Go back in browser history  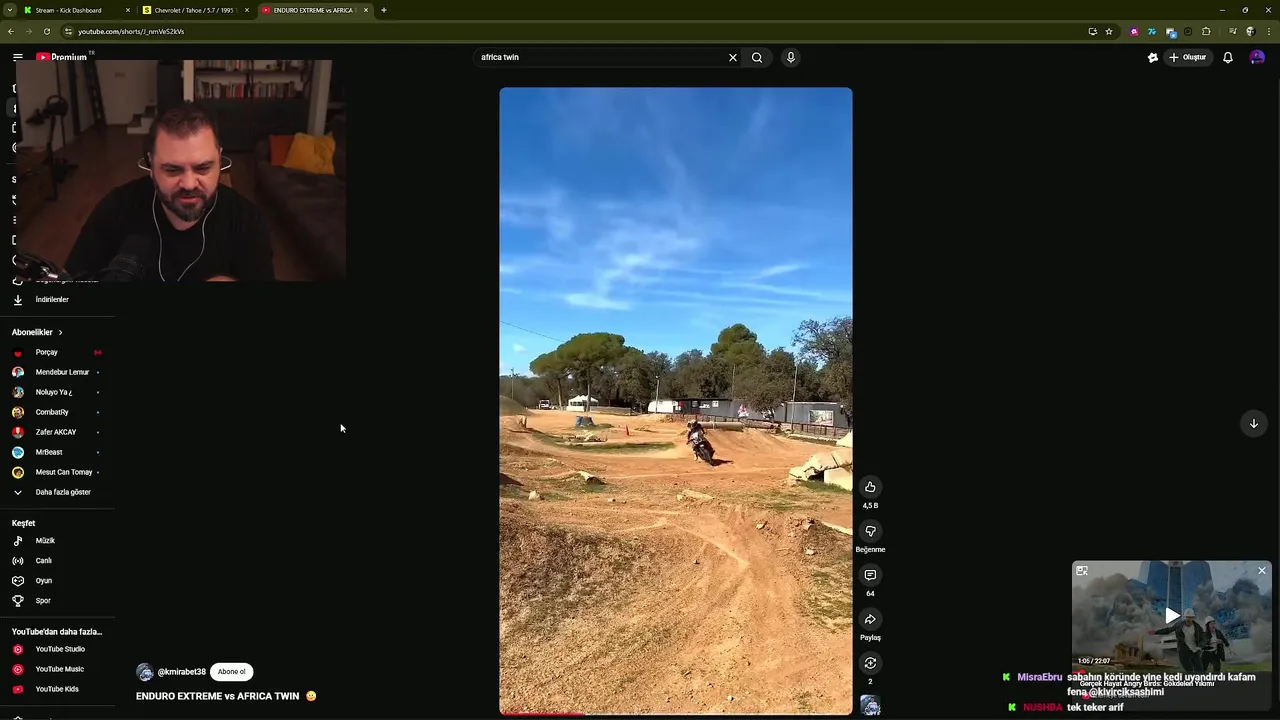pos(11,31)
